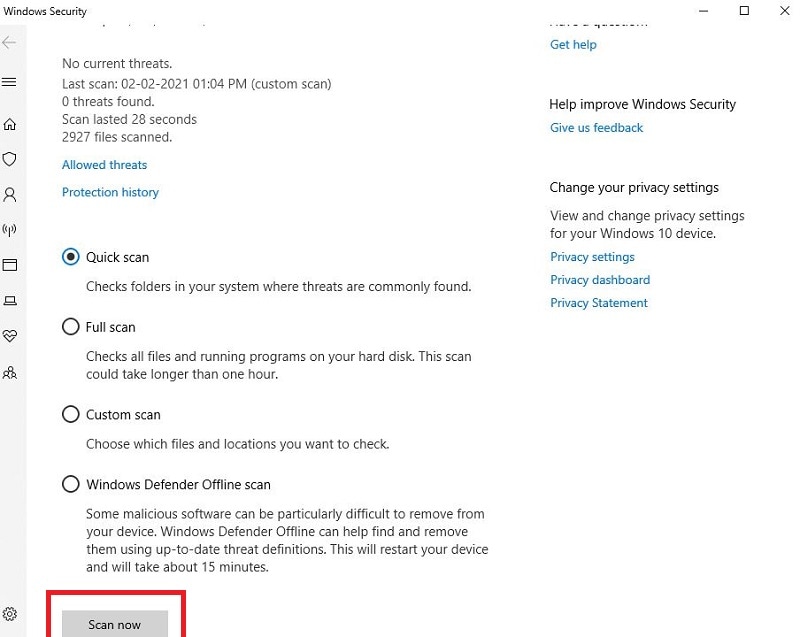Open the hamburger navigation menu
800x637 pixels.
[9, 82]
